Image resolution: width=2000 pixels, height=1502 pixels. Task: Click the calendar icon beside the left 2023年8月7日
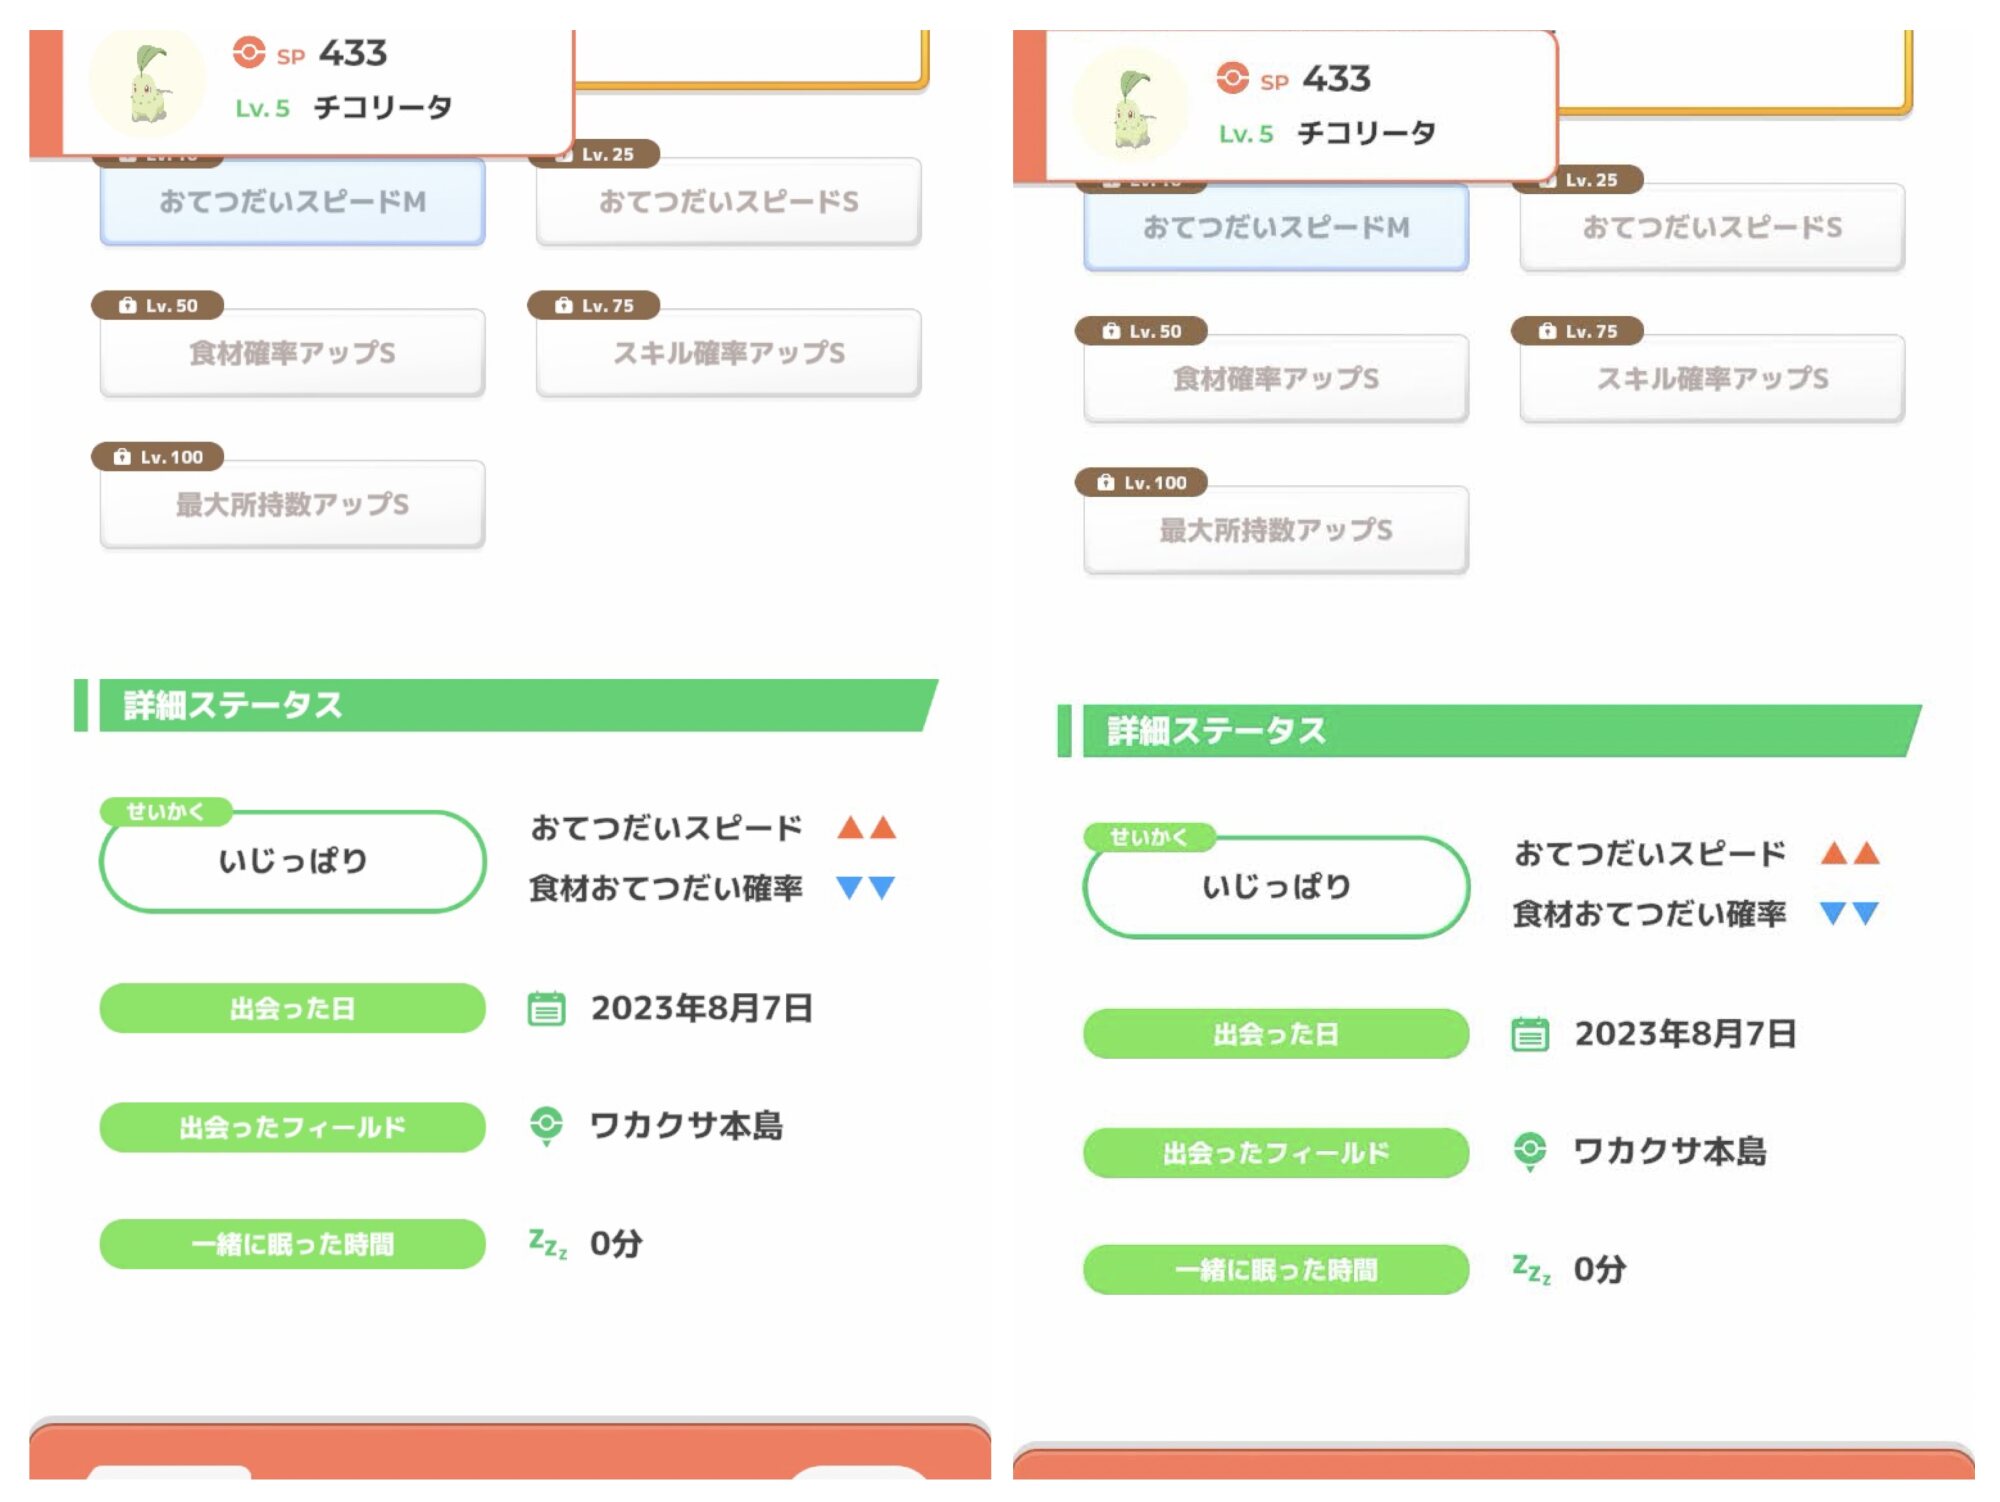click(x=546, y=1008)
